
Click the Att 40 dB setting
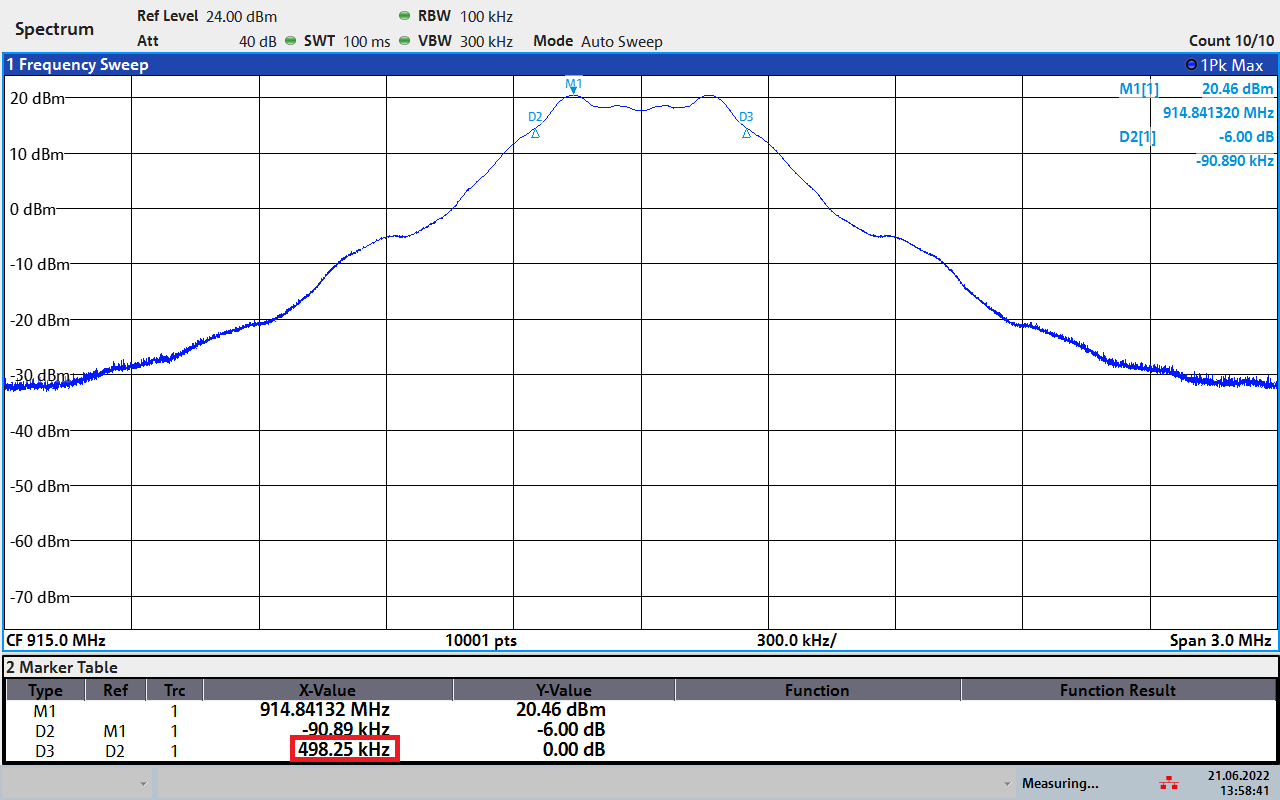click(207, 41)
